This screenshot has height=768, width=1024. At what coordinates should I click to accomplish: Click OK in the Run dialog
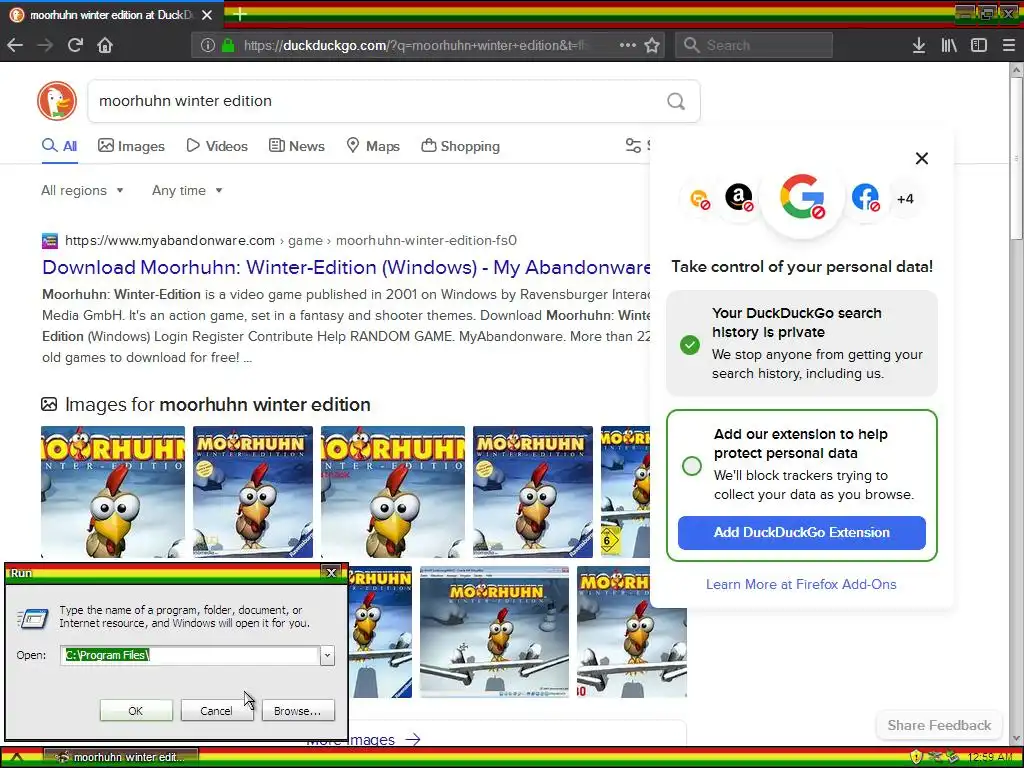click(x=136, y=711)
